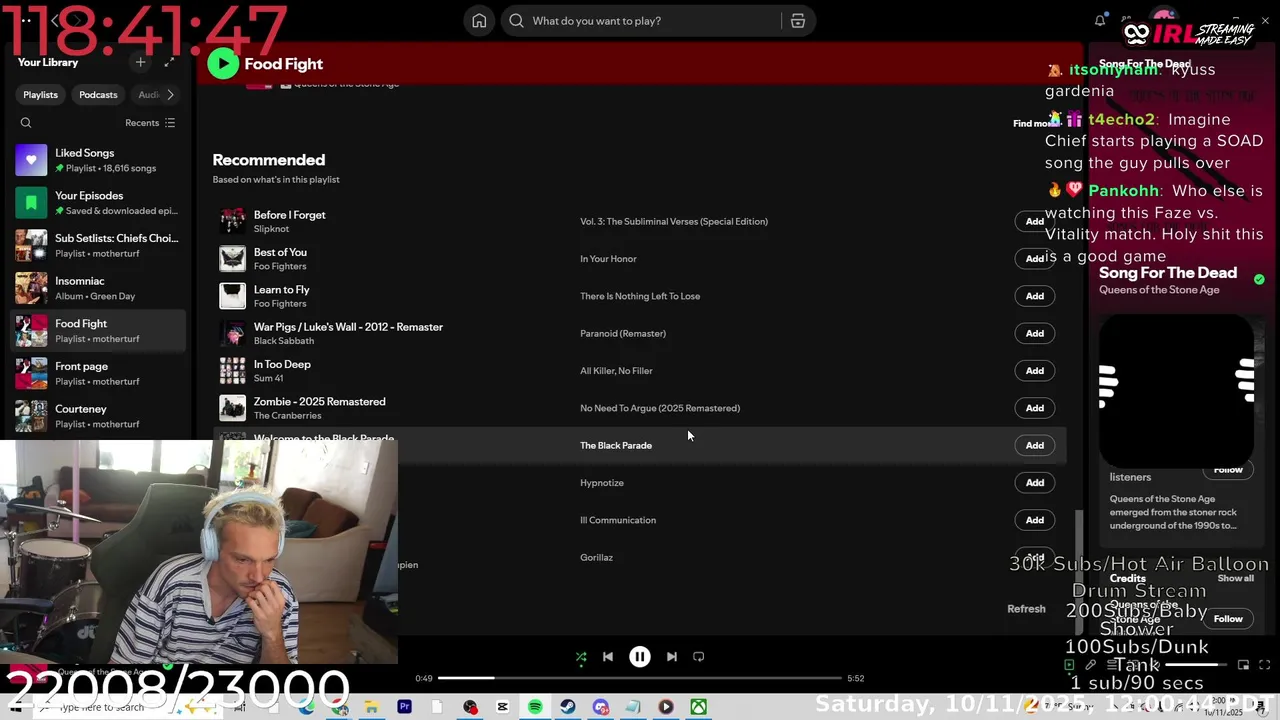Click Before I Forget album art thumbnail
Screen dimensions: 1280x720
pos(232,221)
